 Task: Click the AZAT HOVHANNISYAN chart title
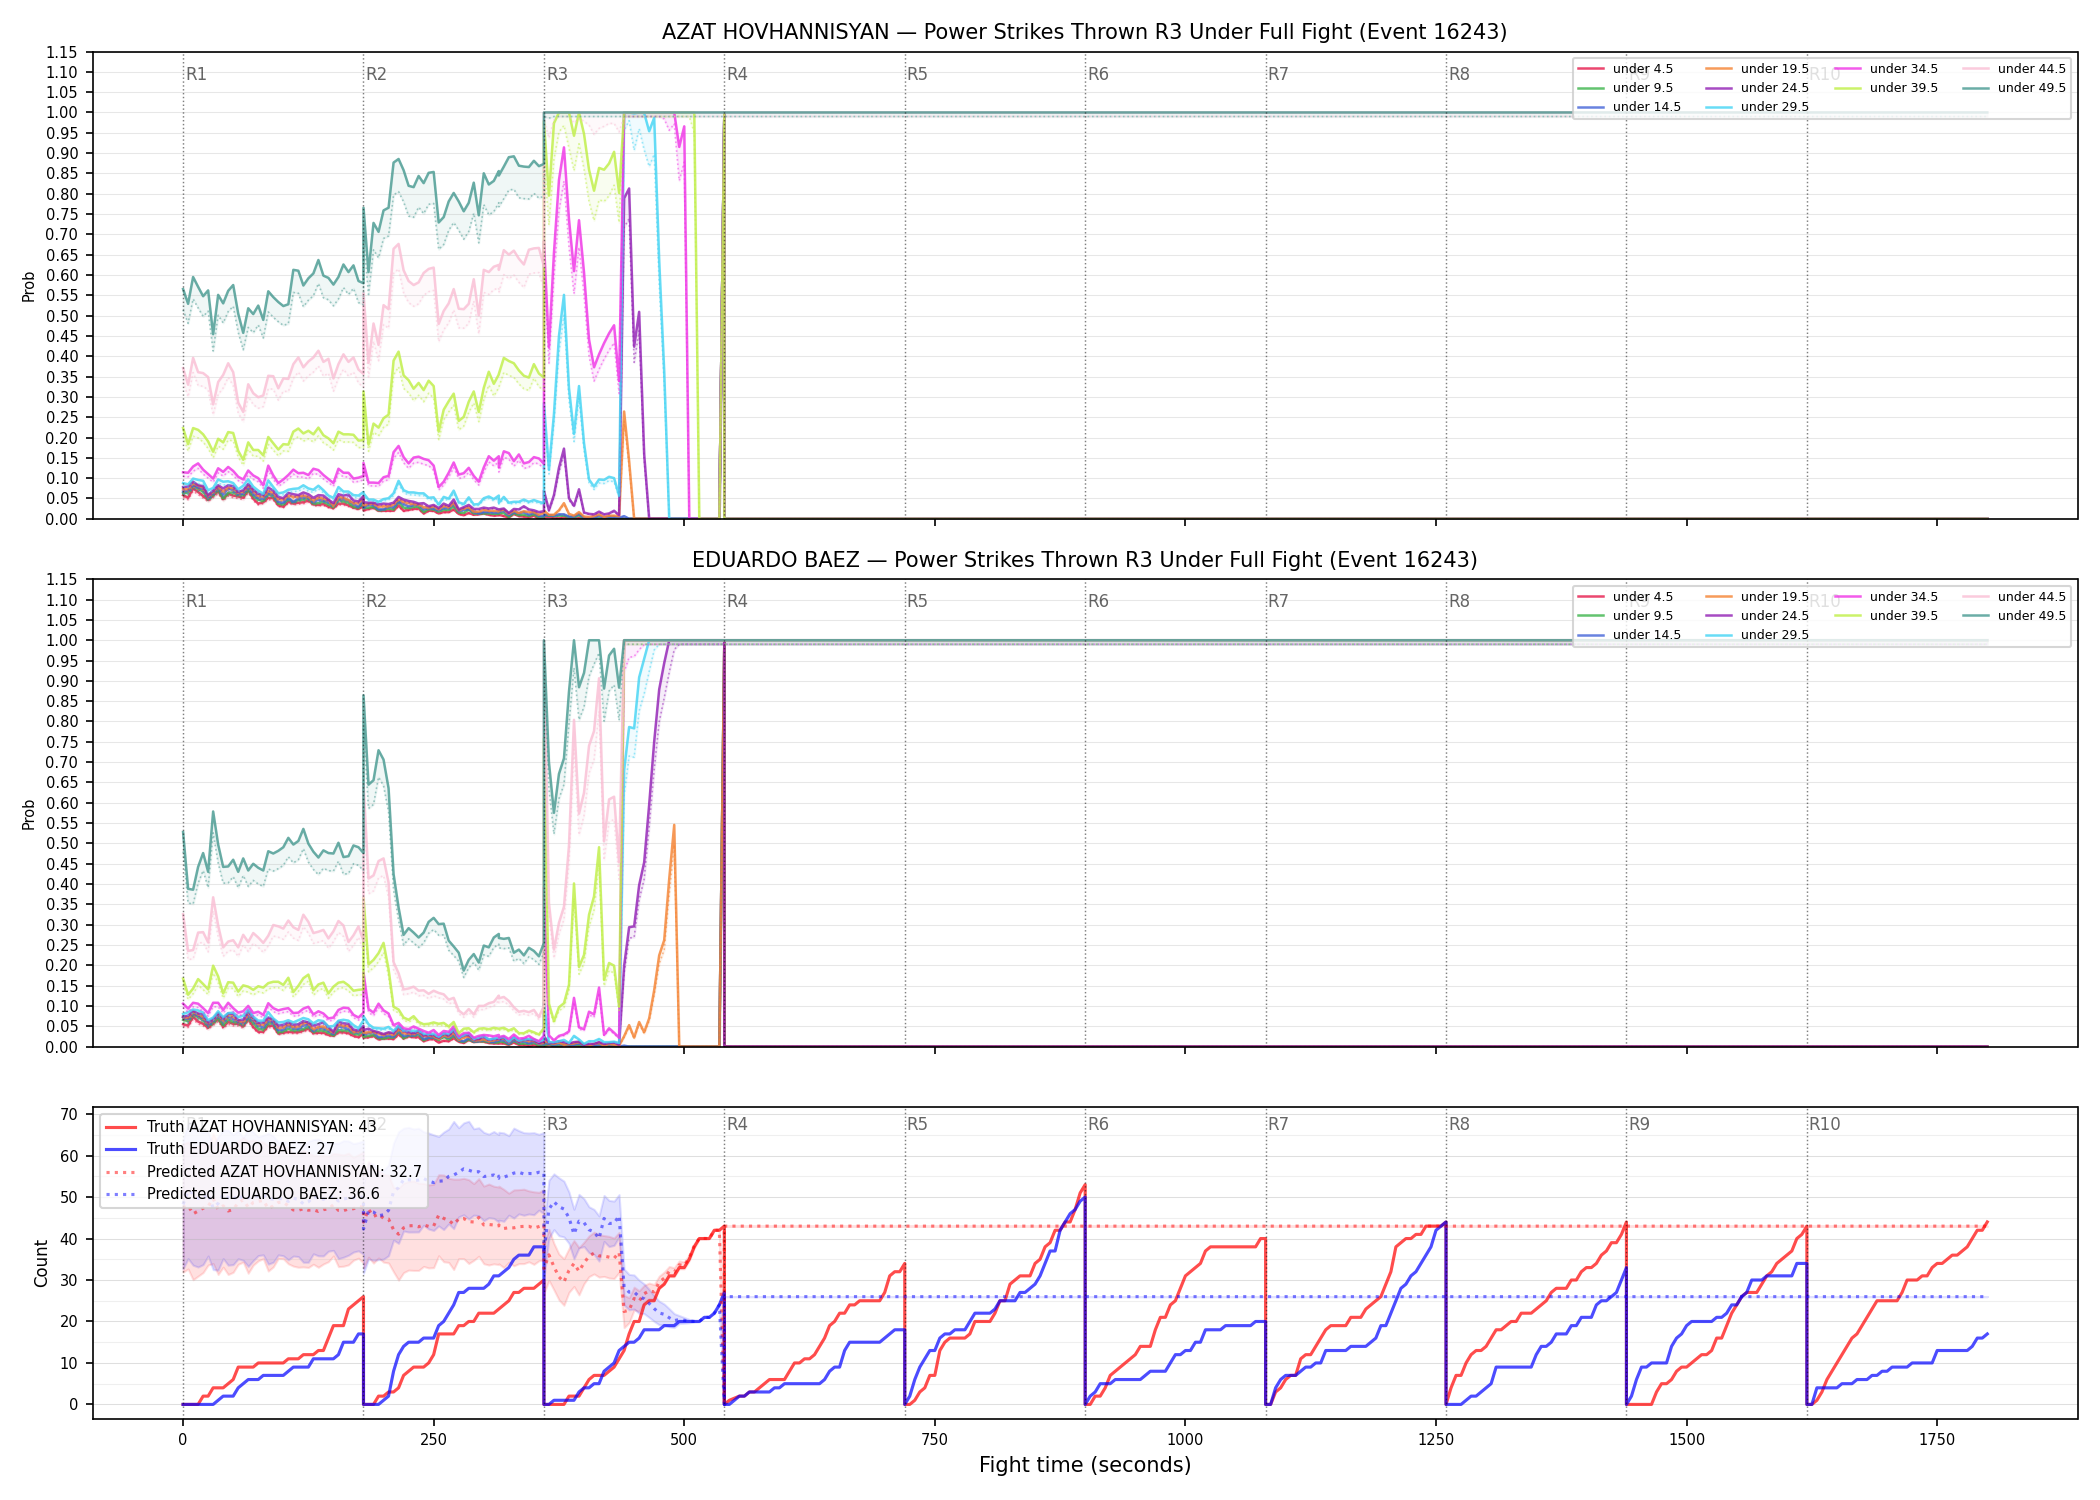(x=1084, y=32)
